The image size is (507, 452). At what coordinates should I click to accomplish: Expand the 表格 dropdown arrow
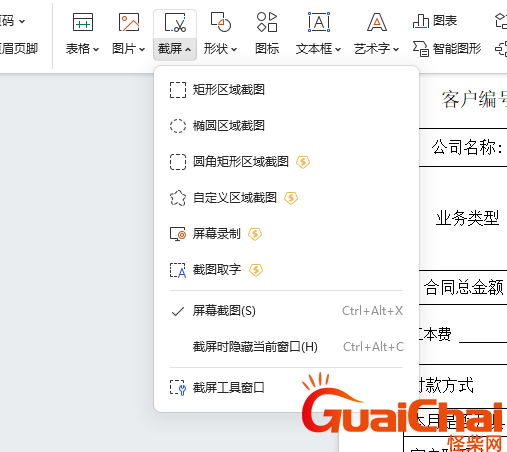[x=96, y=50]
